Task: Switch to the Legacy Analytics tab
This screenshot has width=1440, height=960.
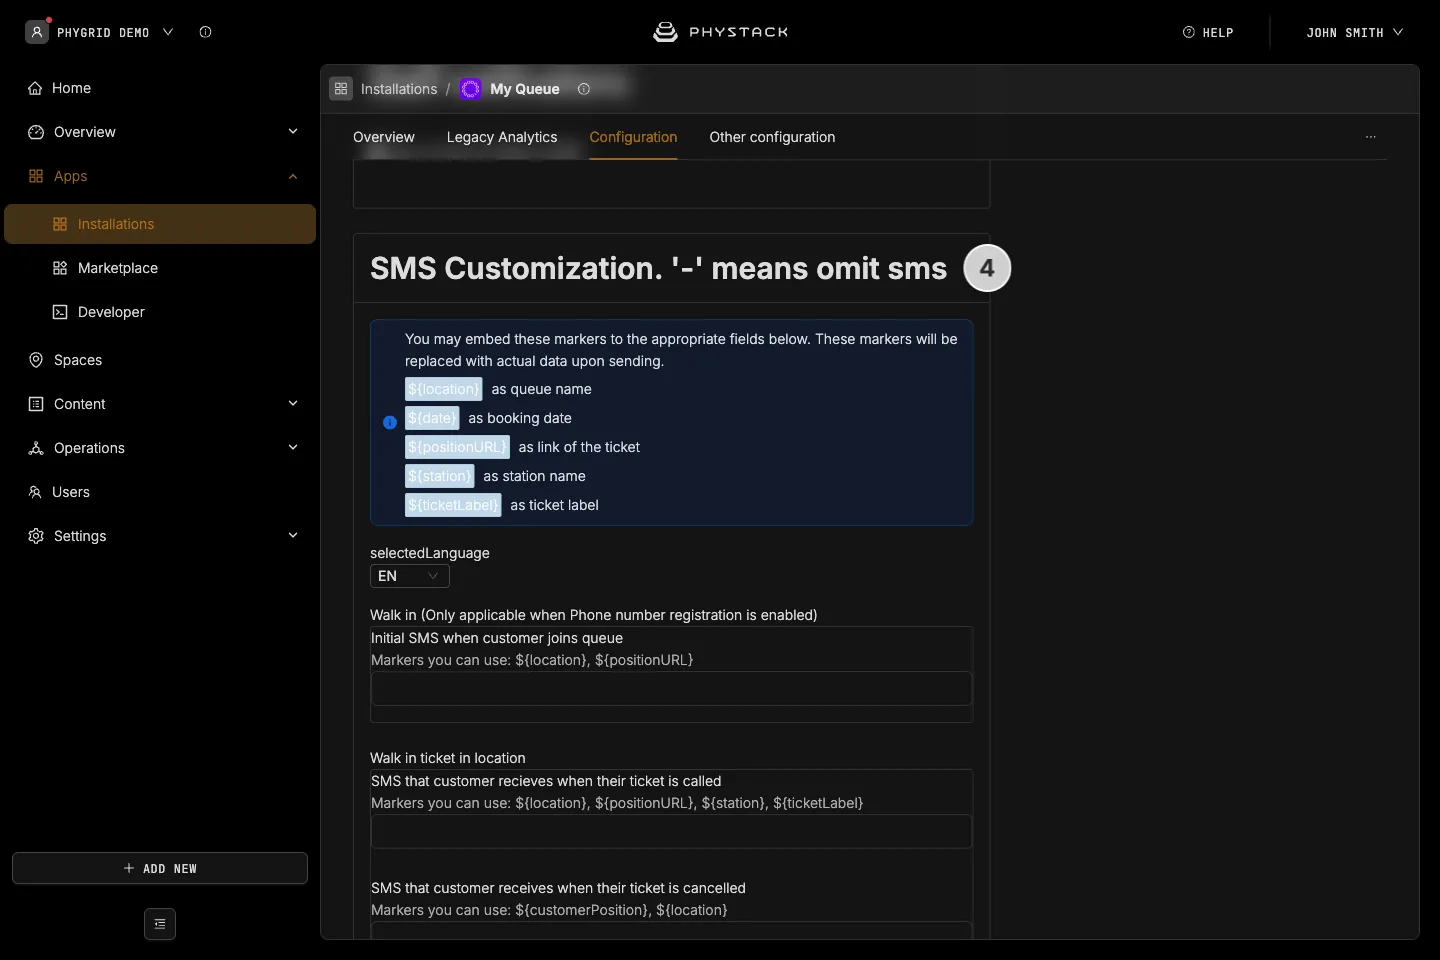Action: coord(502,137)
